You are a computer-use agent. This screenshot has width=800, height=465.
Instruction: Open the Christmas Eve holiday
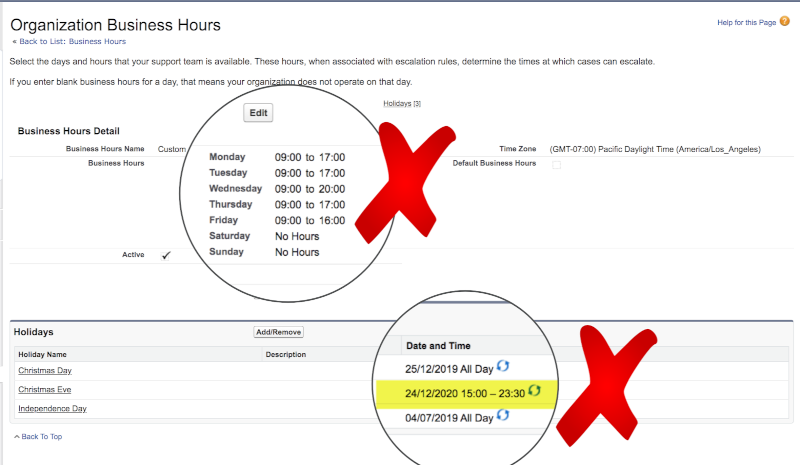coord(45,389)
